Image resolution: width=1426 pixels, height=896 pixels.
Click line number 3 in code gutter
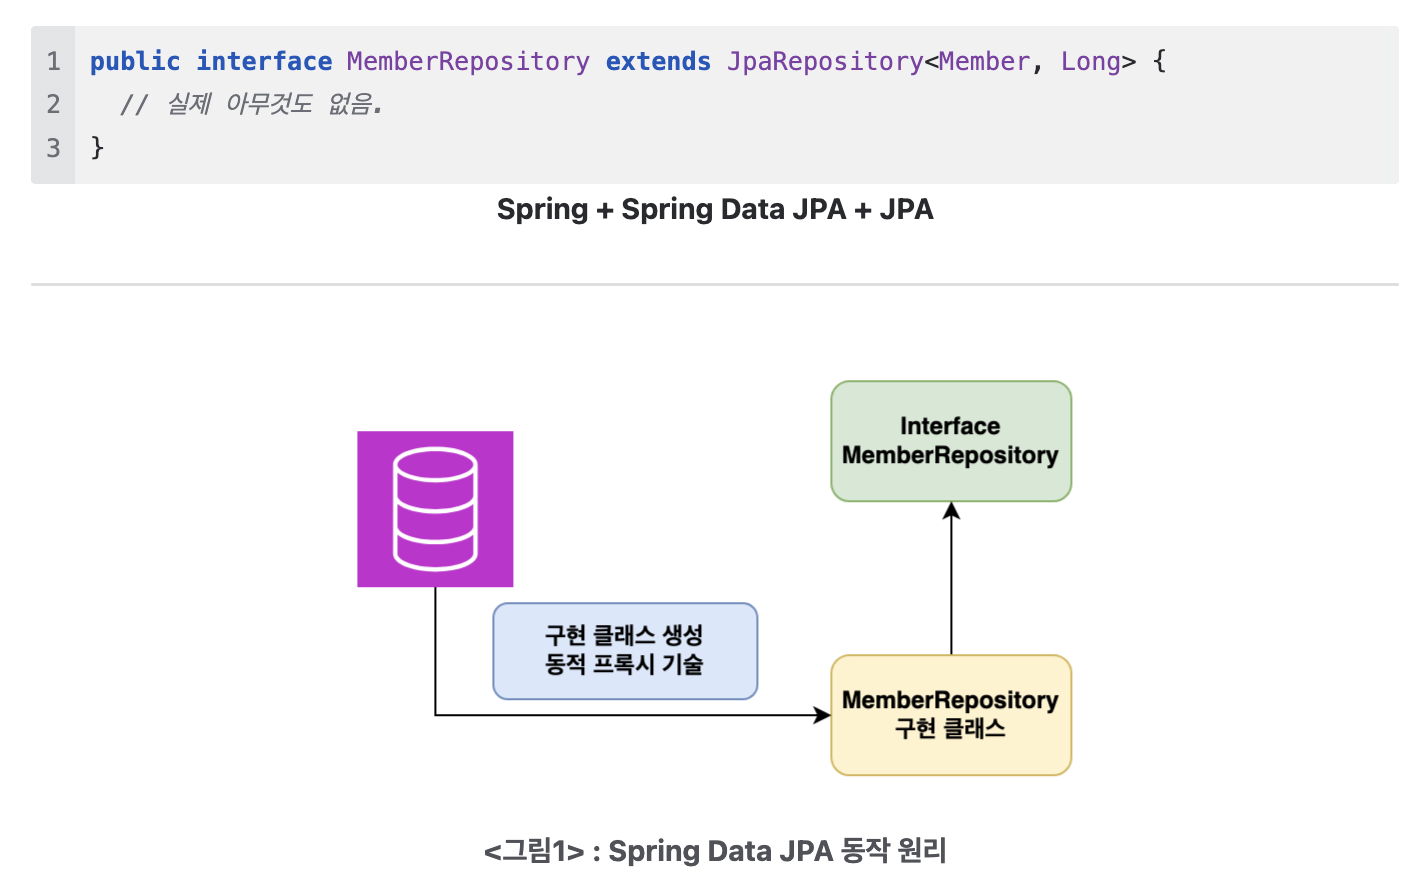point(53,148)
